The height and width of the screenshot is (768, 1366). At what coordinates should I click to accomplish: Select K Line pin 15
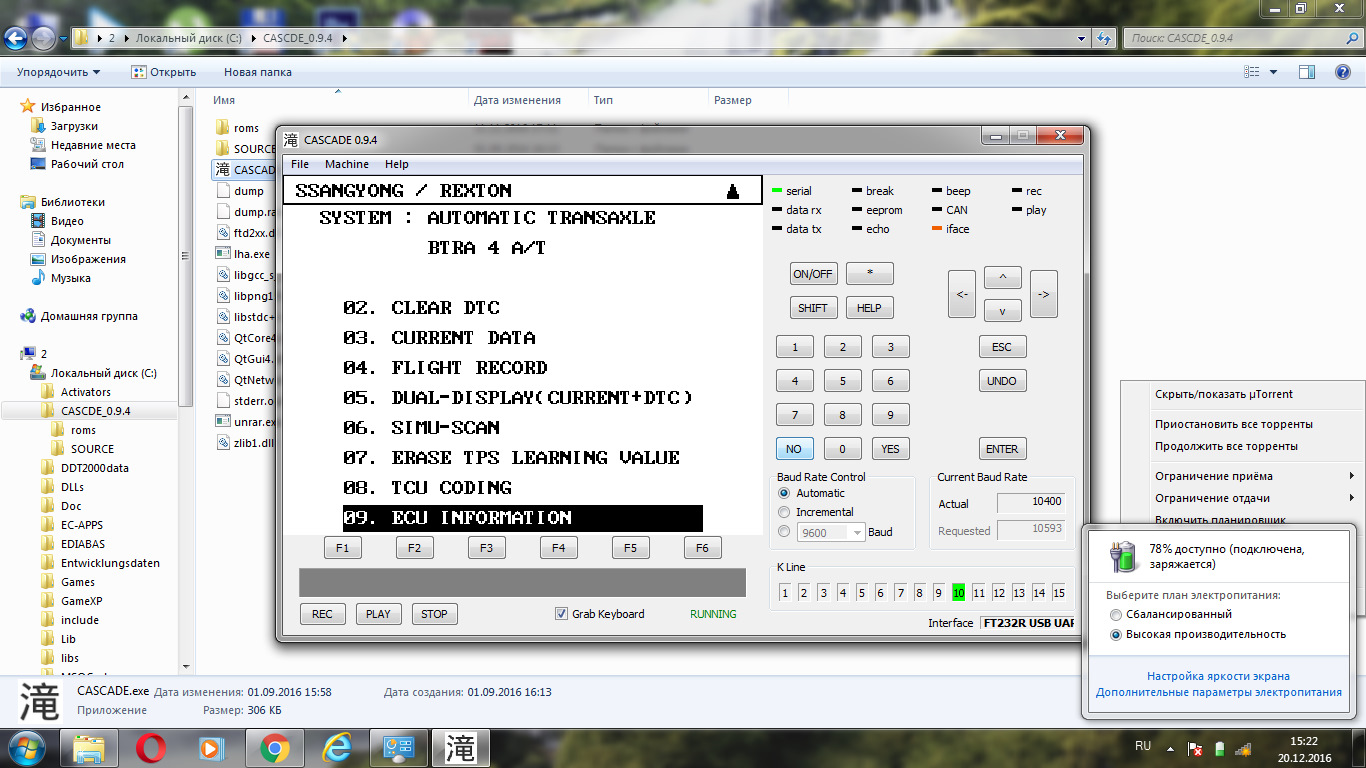pos(1059,593)
